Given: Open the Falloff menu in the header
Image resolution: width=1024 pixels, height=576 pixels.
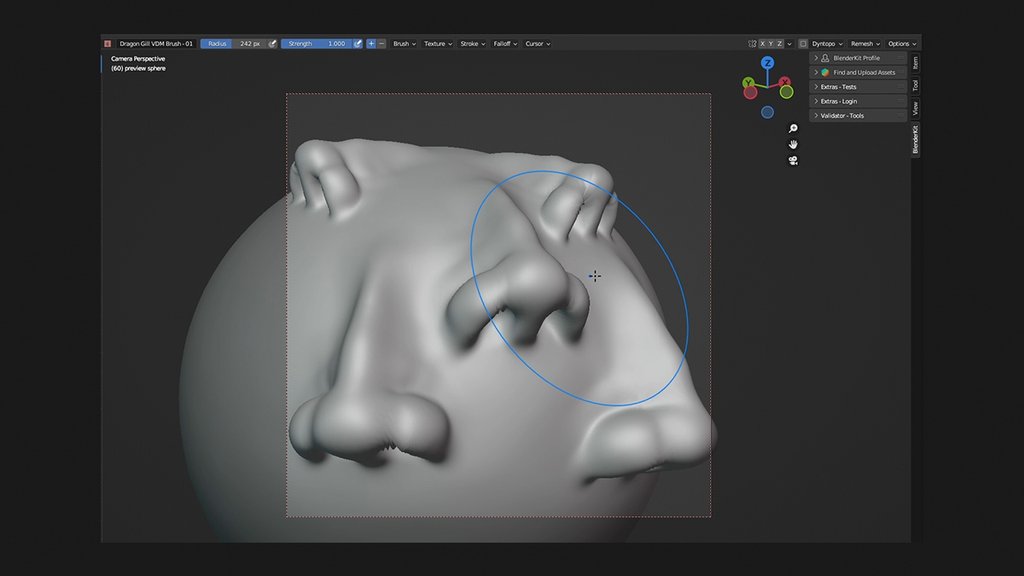Looking at the screenshot, I should click(x=505, y=43).
